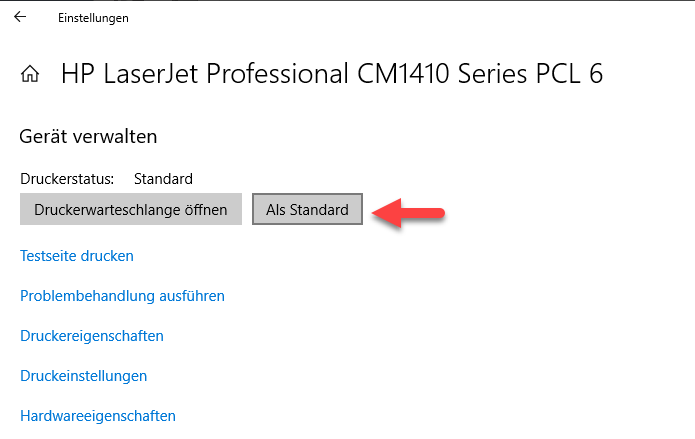Print a test page via Testseite drucken

coord(77,256)
